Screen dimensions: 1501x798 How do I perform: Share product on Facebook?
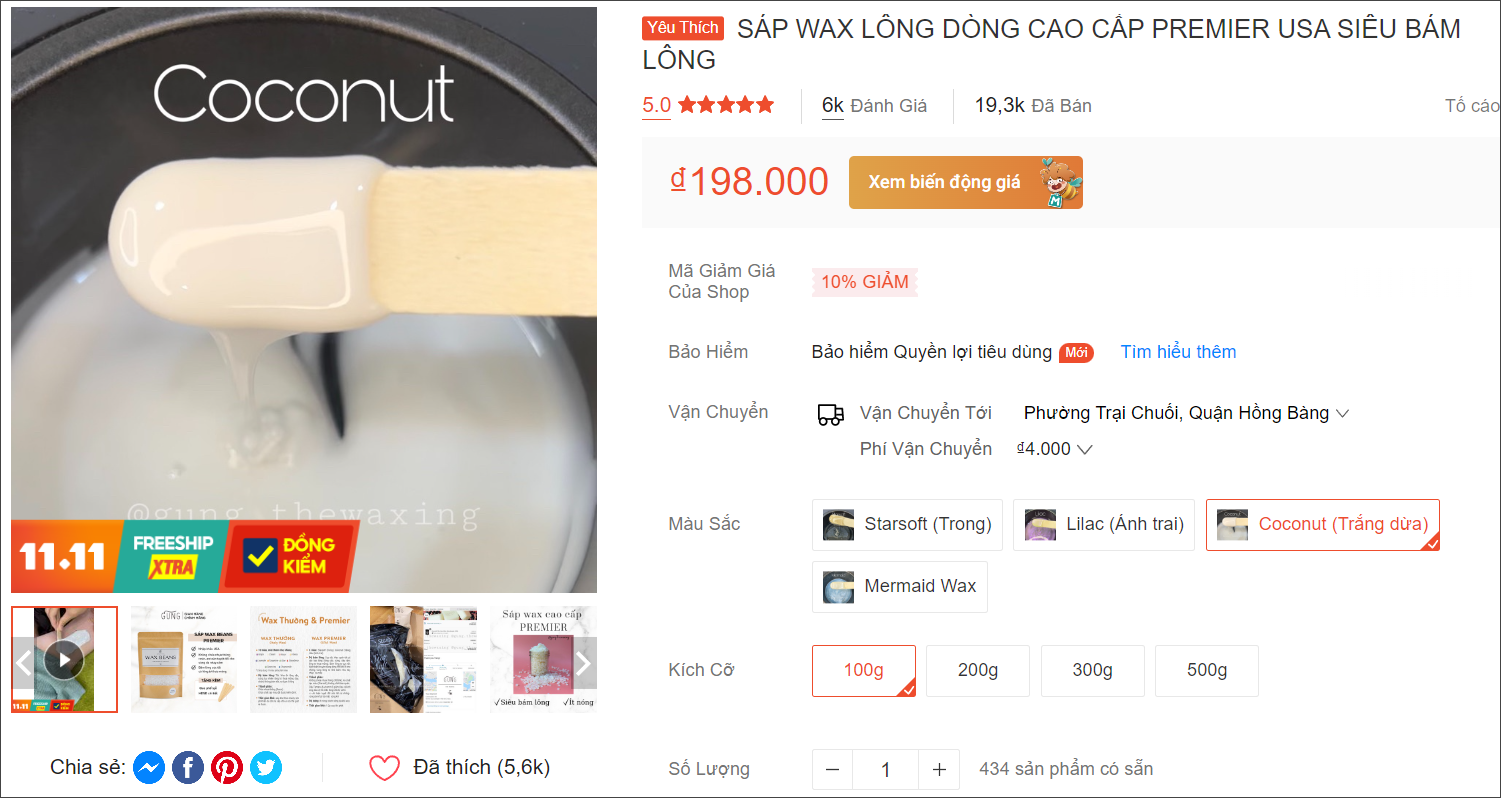[x=188, y=768]
